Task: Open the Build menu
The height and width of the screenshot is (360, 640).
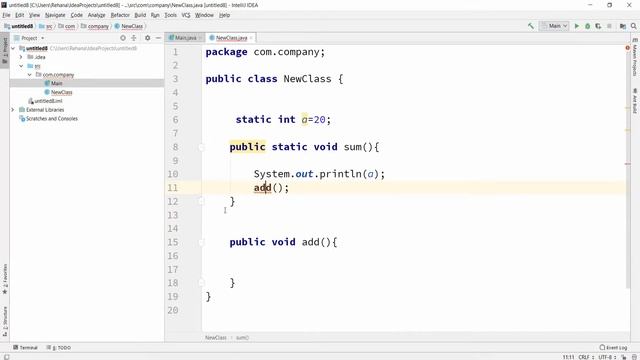Action: (140, 15)
